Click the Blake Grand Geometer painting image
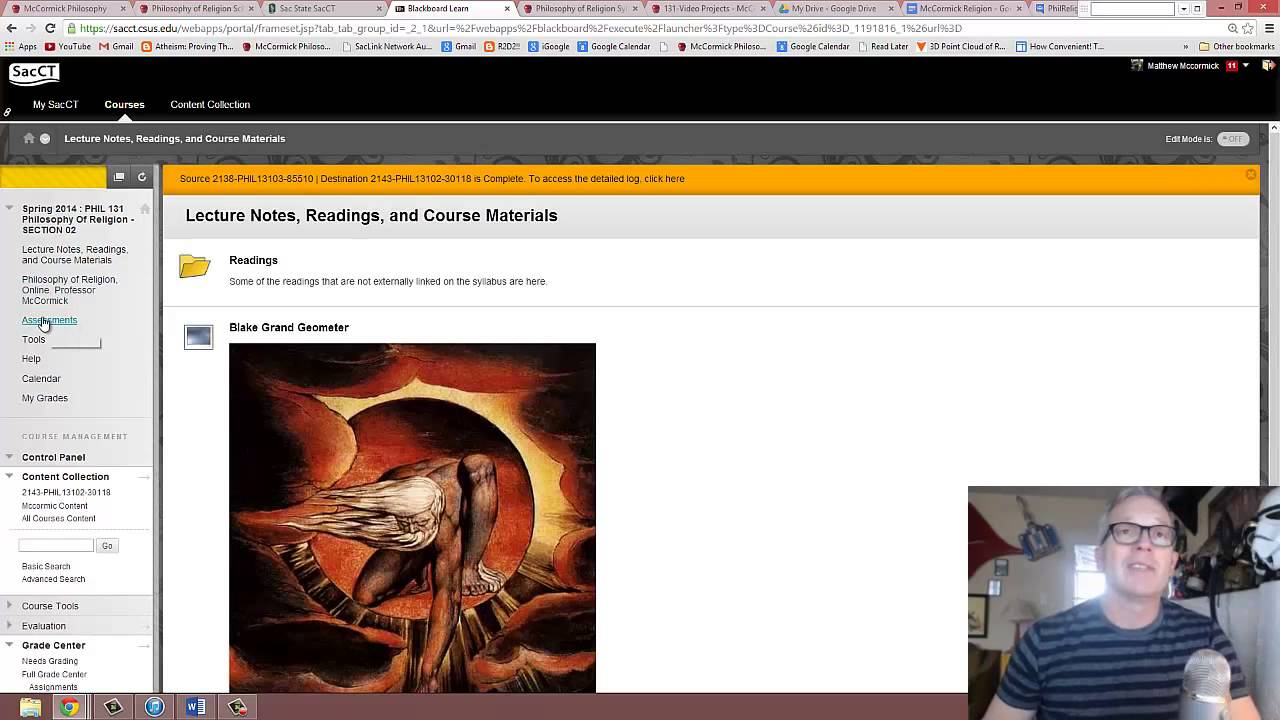Image resolution: width=1280 pixels, height=720 pixels. pyautogui.click(x=412, y=518)
